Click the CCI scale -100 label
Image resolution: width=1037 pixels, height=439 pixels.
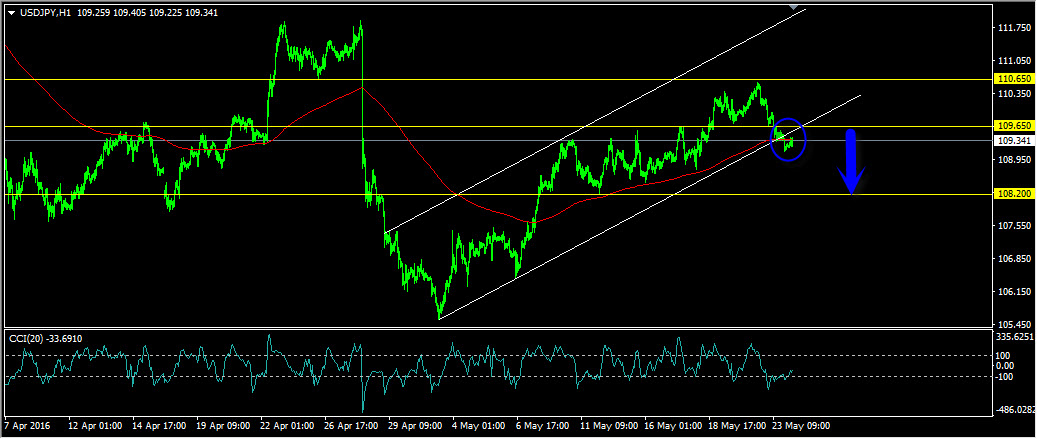click(1007, 377)
